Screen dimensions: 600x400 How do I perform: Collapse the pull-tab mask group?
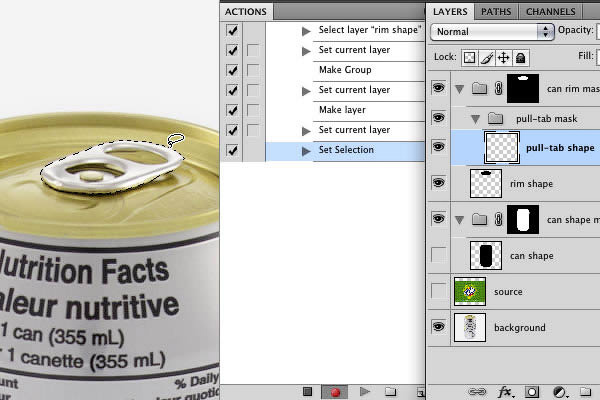click(476, 119)
